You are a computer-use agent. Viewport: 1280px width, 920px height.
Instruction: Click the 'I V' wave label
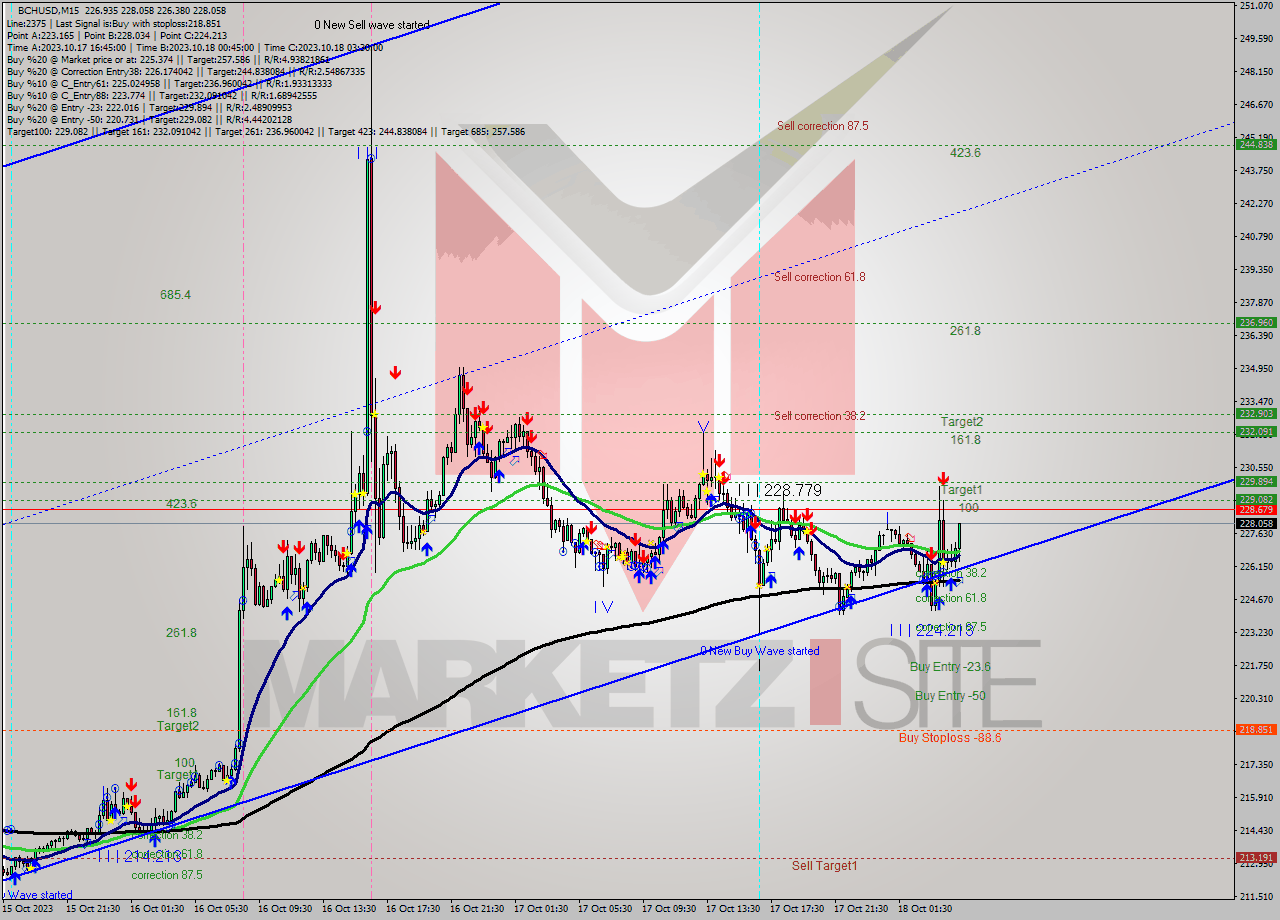click(x=603, y=607)
